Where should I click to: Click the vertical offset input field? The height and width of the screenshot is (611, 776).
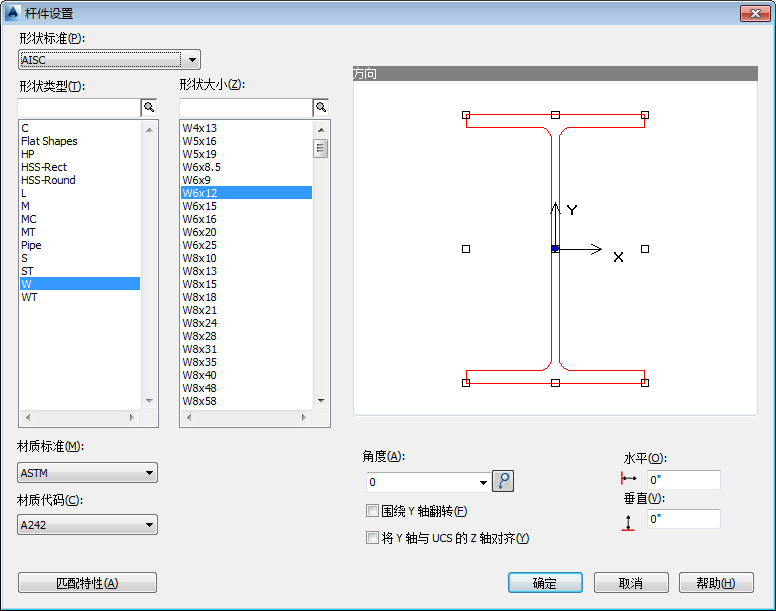[683, 519]
